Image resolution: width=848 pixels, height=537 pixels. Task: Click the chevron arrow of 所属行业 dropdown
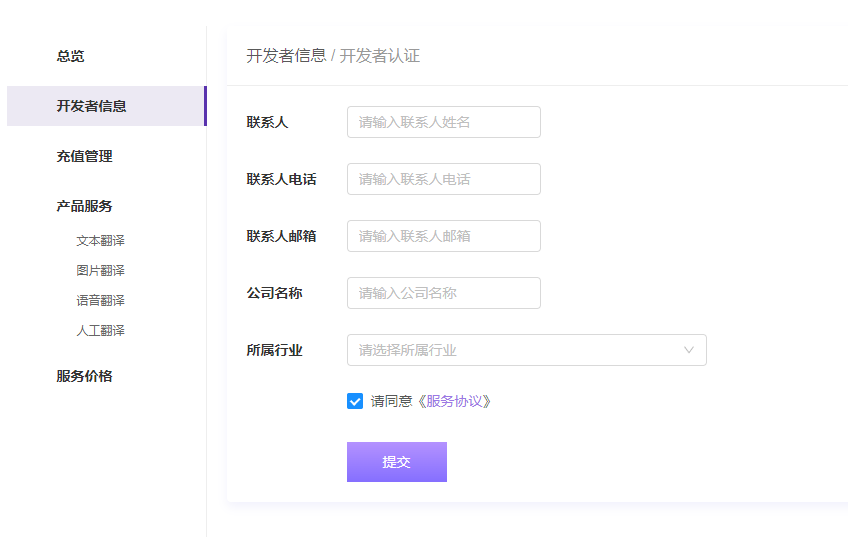tap(689, 350)
